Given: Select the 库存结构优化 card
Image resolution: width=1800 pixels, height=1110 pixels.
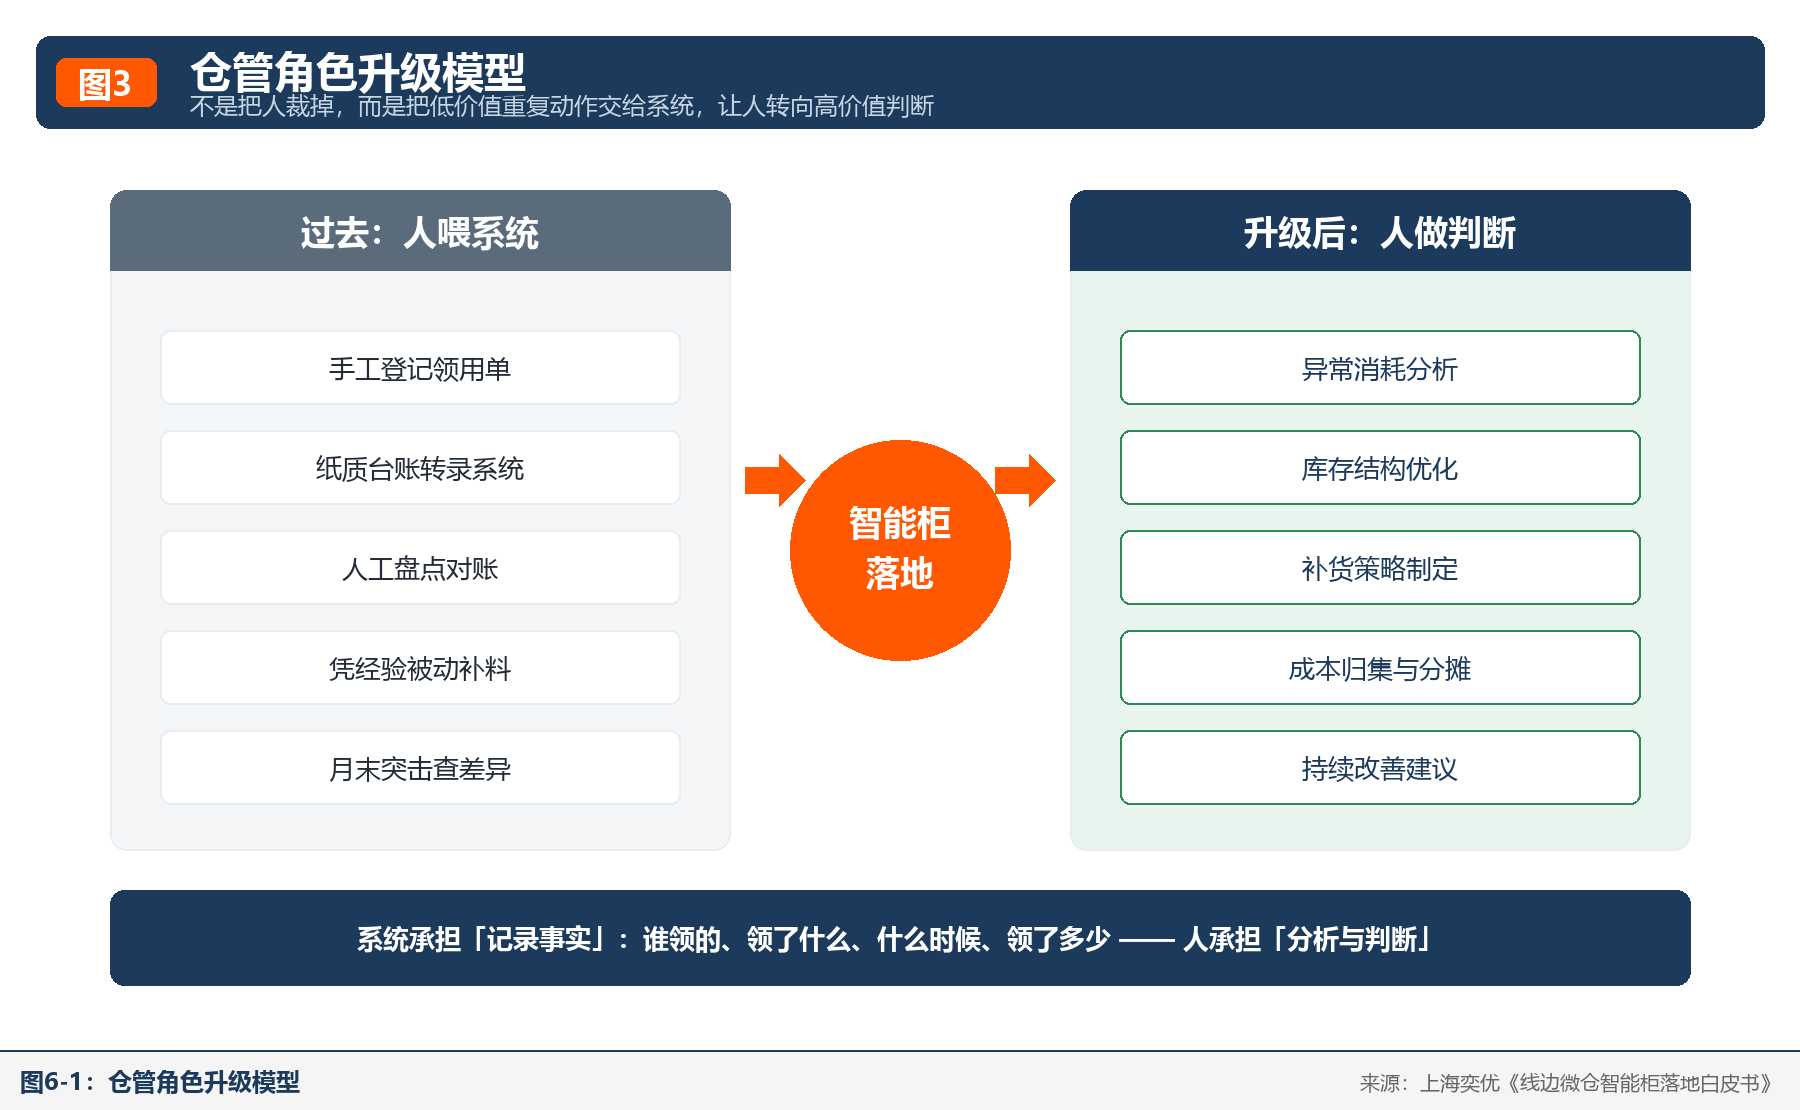Looking at the screenshot, I should 1380,468.
